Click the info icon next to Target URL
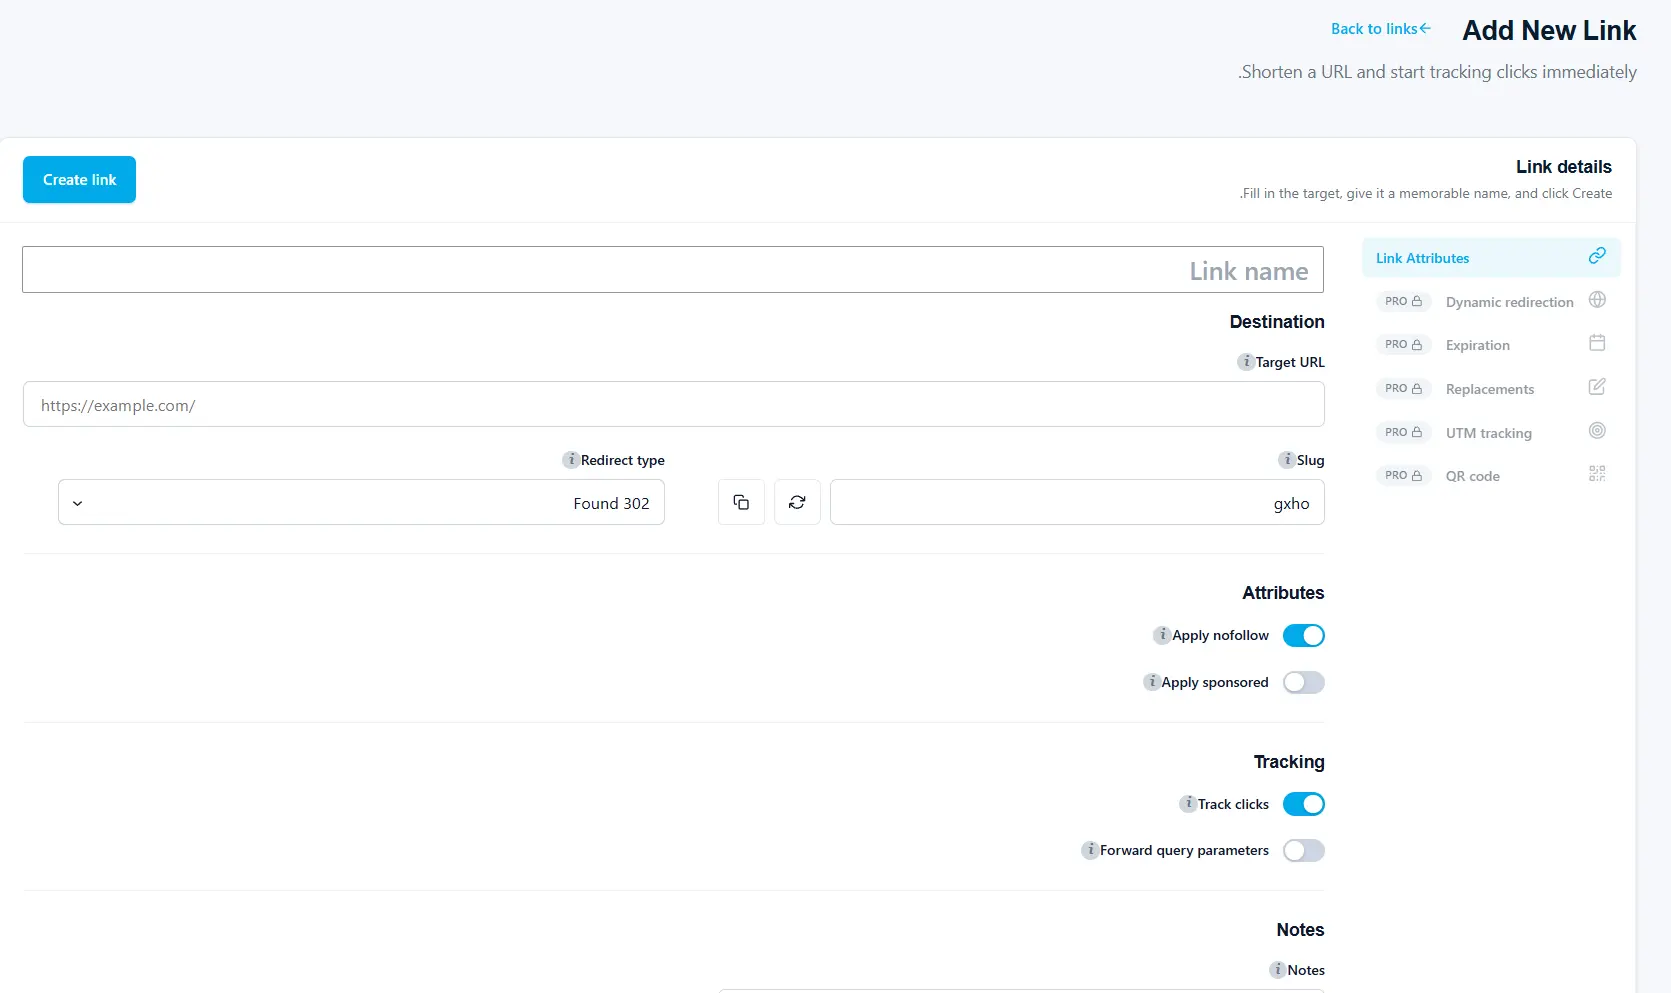This screenshot has height=993, width=1671. coord(1245,362)
